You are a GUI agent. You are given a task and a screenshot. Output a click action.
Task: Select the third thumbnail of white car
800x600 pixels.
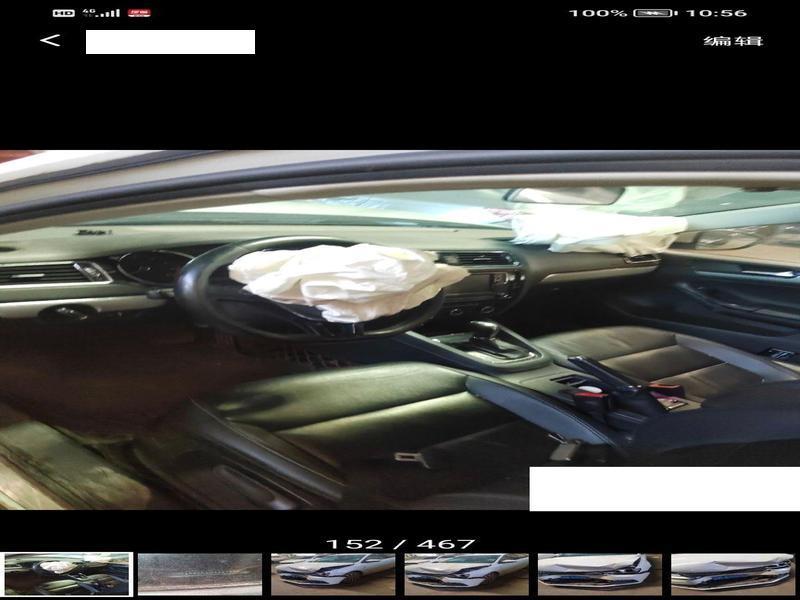[333, 574]
